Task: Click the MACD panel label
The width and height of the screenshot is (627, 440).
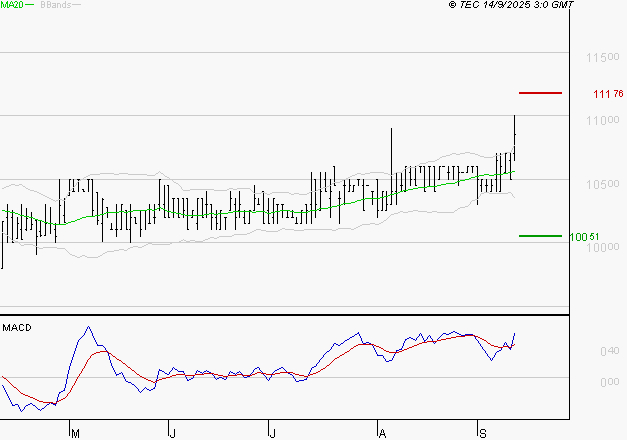Action: [16, 328]
